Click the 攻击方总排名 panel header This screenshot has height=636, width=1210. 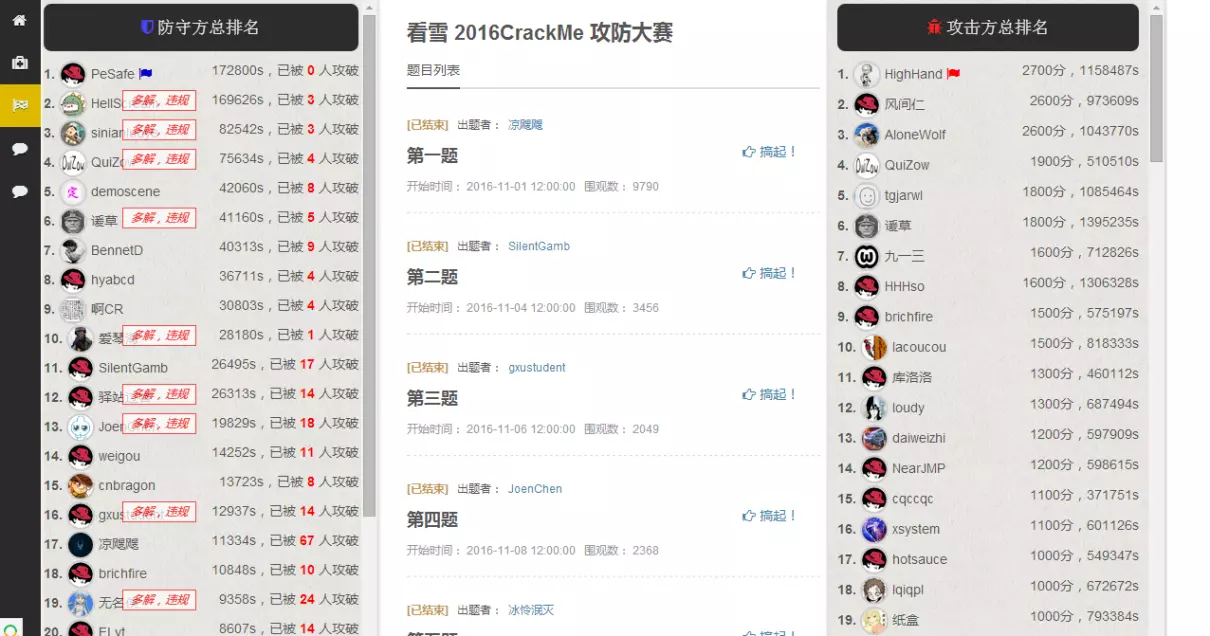click(x=988, y=27)
